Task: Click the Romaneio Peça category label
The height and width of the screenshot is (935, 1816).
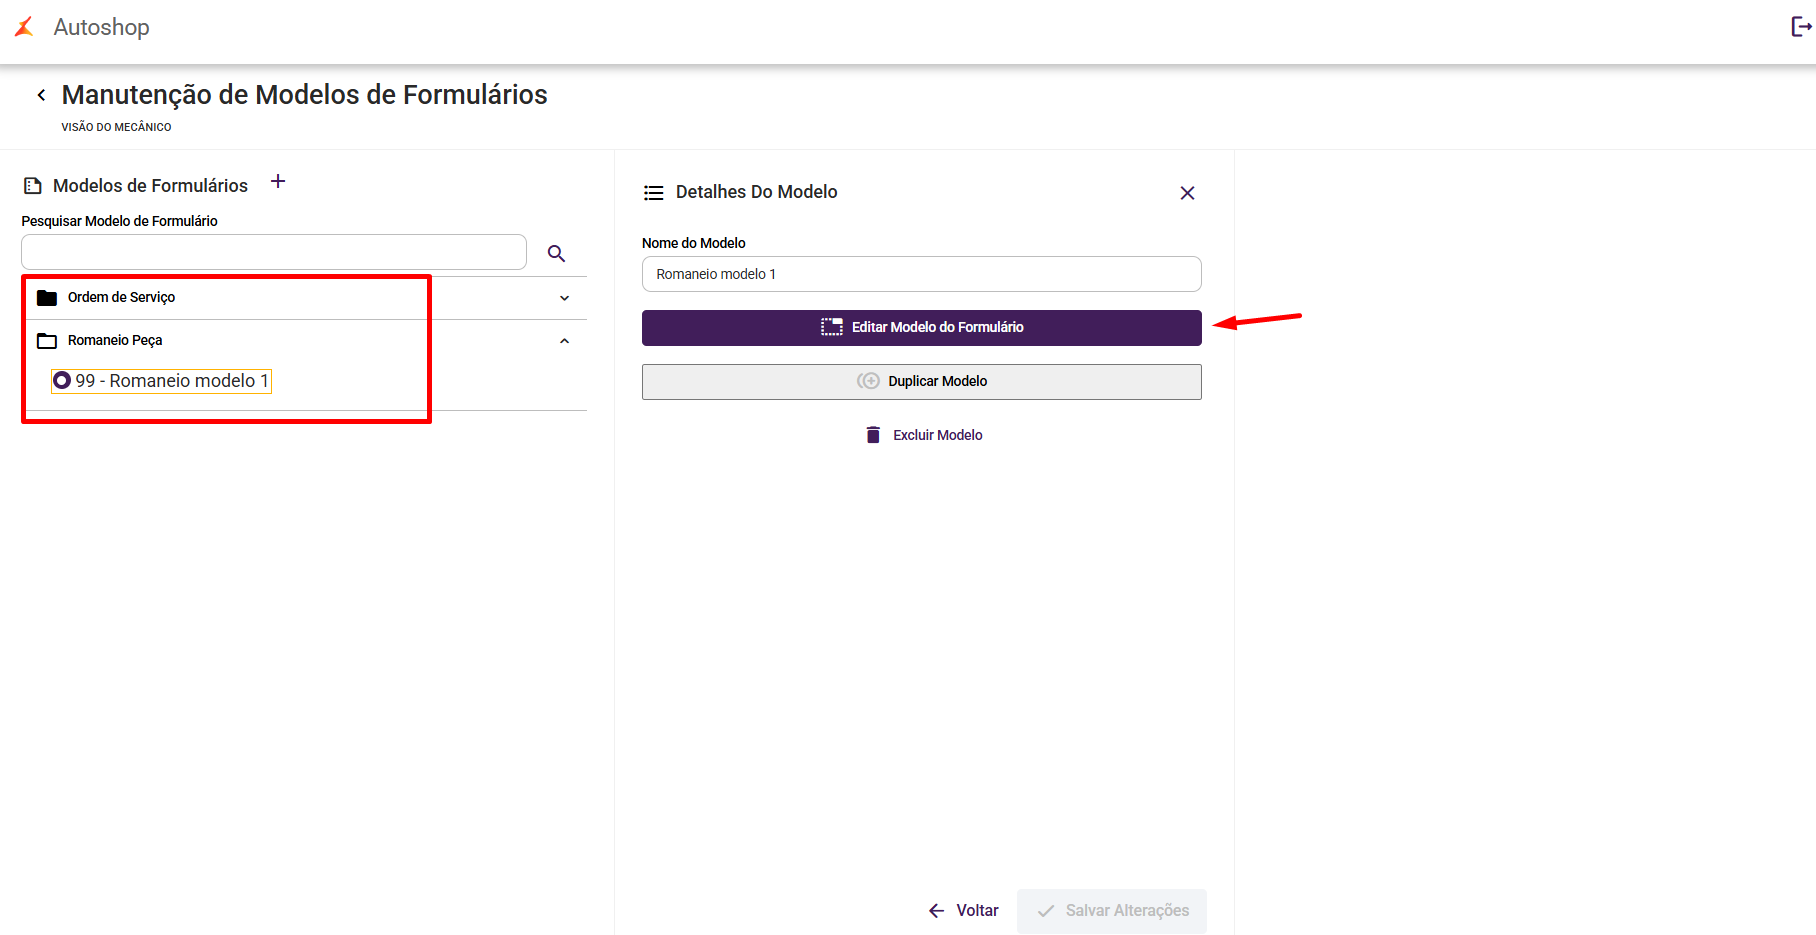Action: coord(115,341)
